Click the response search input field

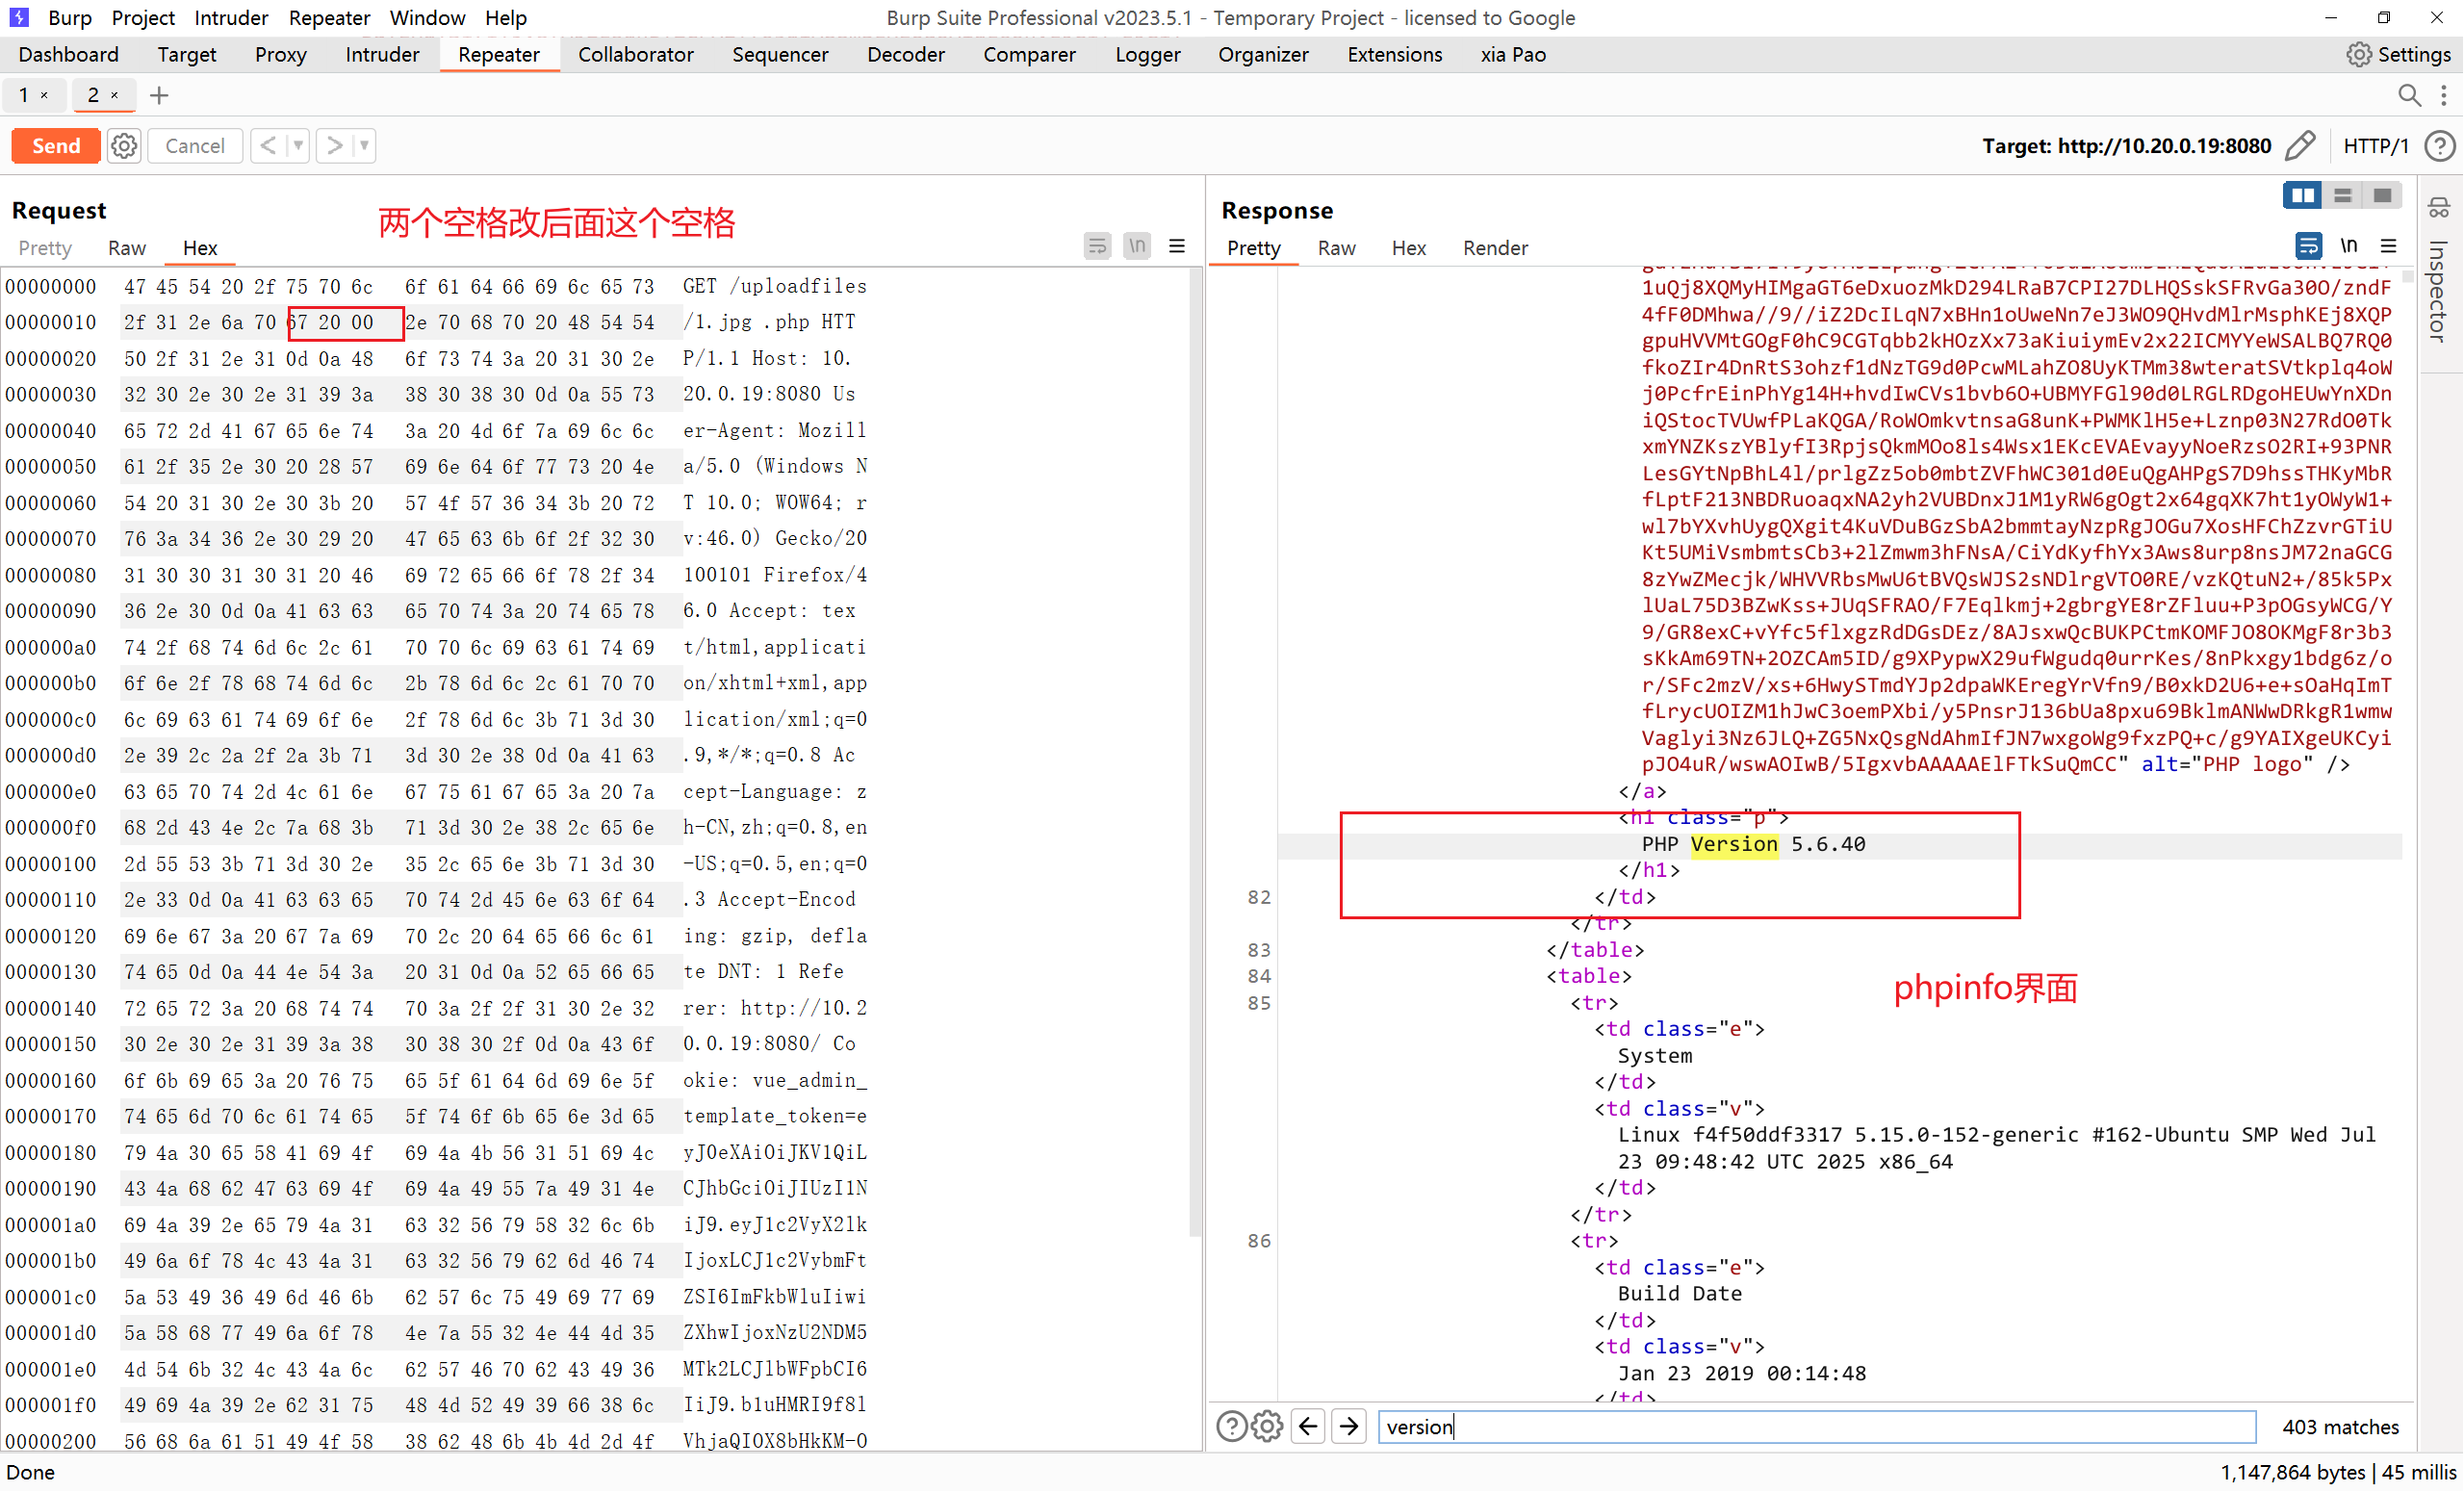[x=1815, y=1427]
